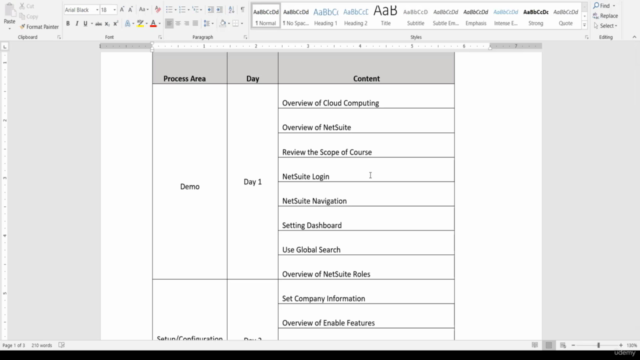Viewport: 640px width, 360px height.
Task: Apply strikethrough formatting
Action: [x=98, y=24]
